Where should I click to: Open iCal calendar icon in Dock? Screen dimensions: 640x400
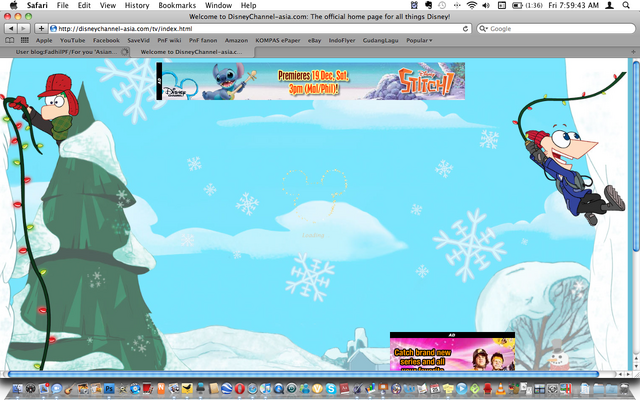pos(435,389)
